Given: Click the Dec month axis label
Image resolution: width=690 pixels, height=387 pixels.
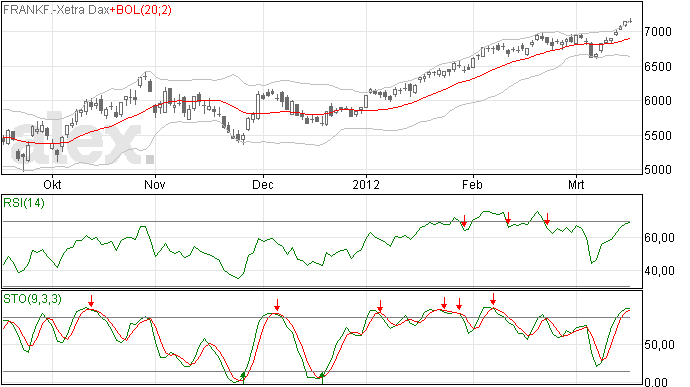Looking at the screenshot, I should [x=263, y=184].
